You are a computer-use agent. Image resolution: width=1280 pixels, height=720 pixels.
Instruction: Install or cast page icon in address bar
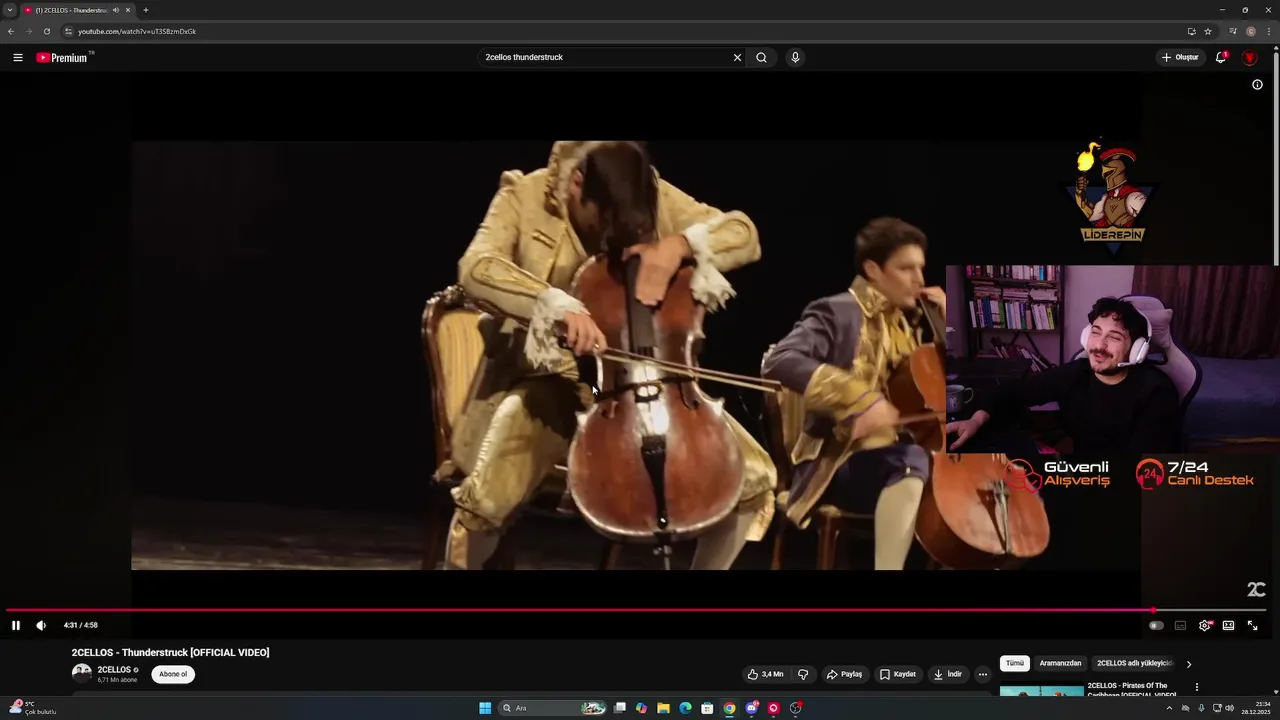[x=1191, y=31]
